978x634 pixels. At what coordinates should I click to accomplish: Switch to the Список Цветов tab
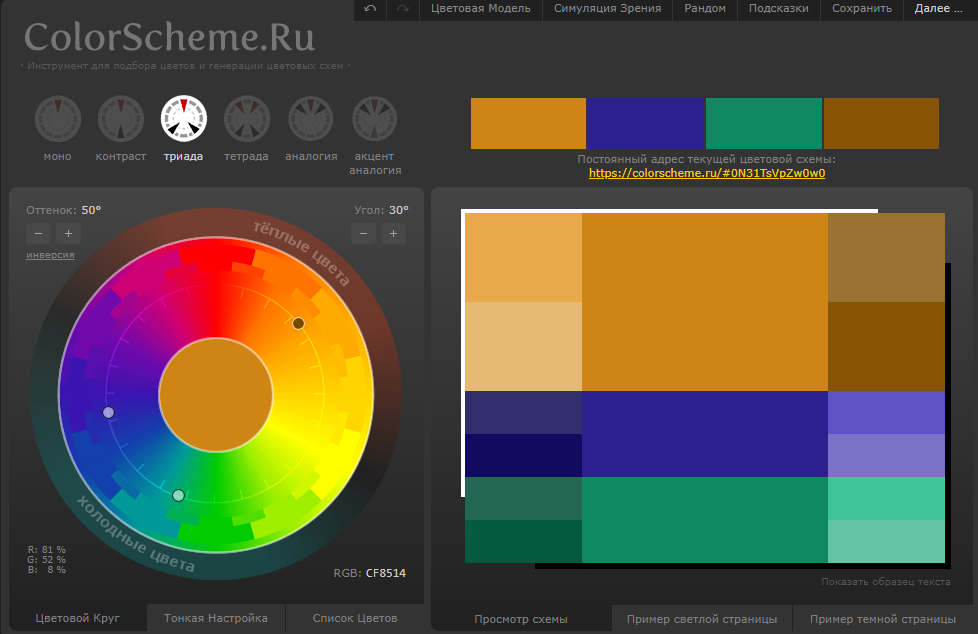click(x=355, y=618)
